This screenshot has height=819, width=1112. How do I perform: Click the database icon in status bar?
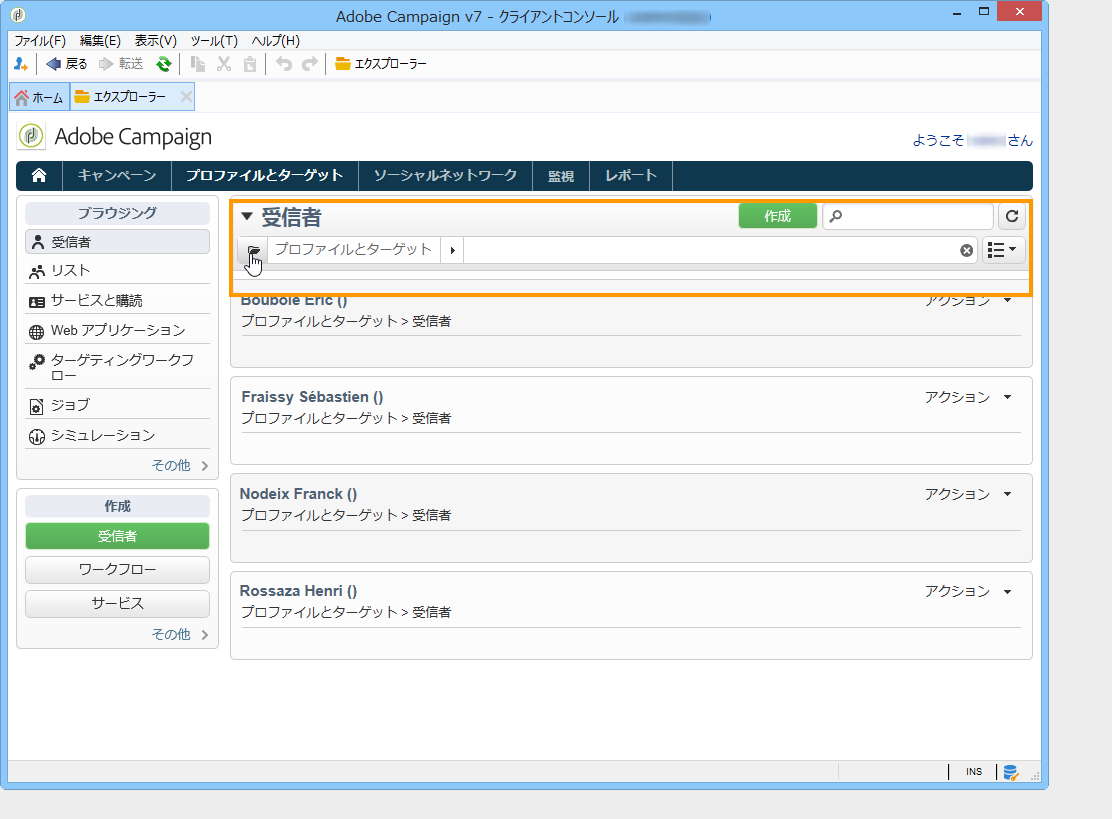[1011, 772]
